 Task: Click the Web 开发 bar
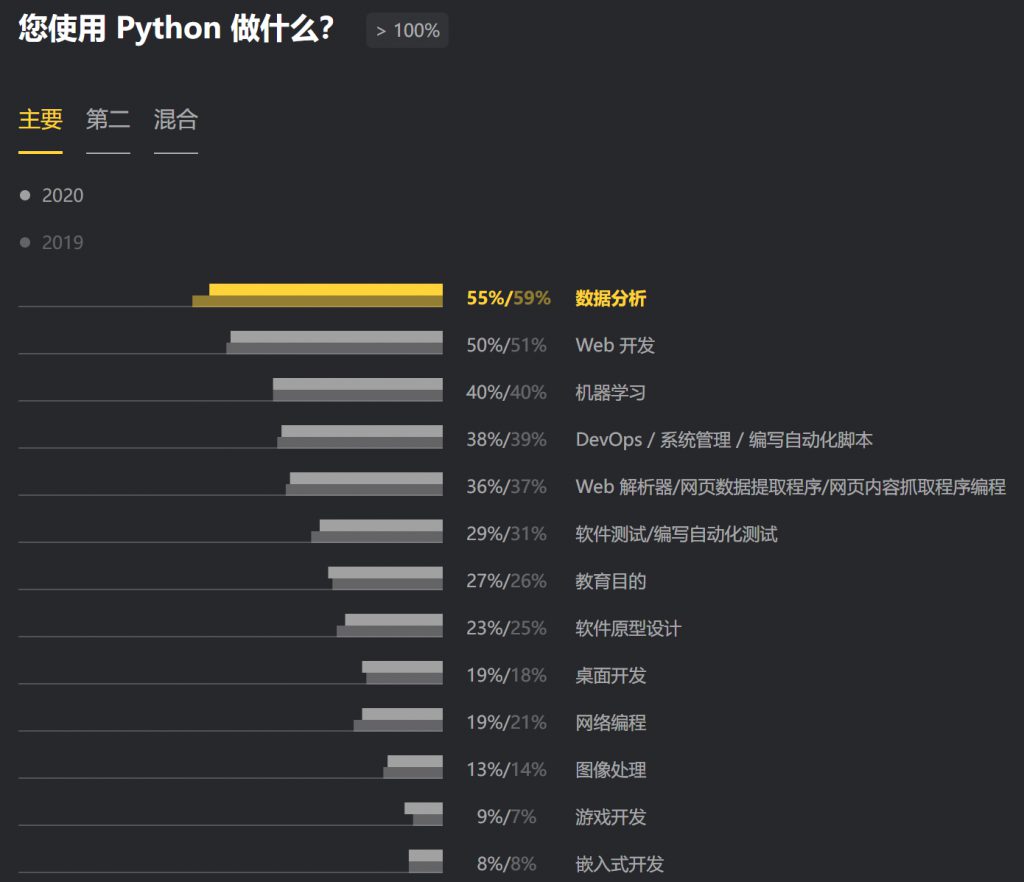point(334,342)
